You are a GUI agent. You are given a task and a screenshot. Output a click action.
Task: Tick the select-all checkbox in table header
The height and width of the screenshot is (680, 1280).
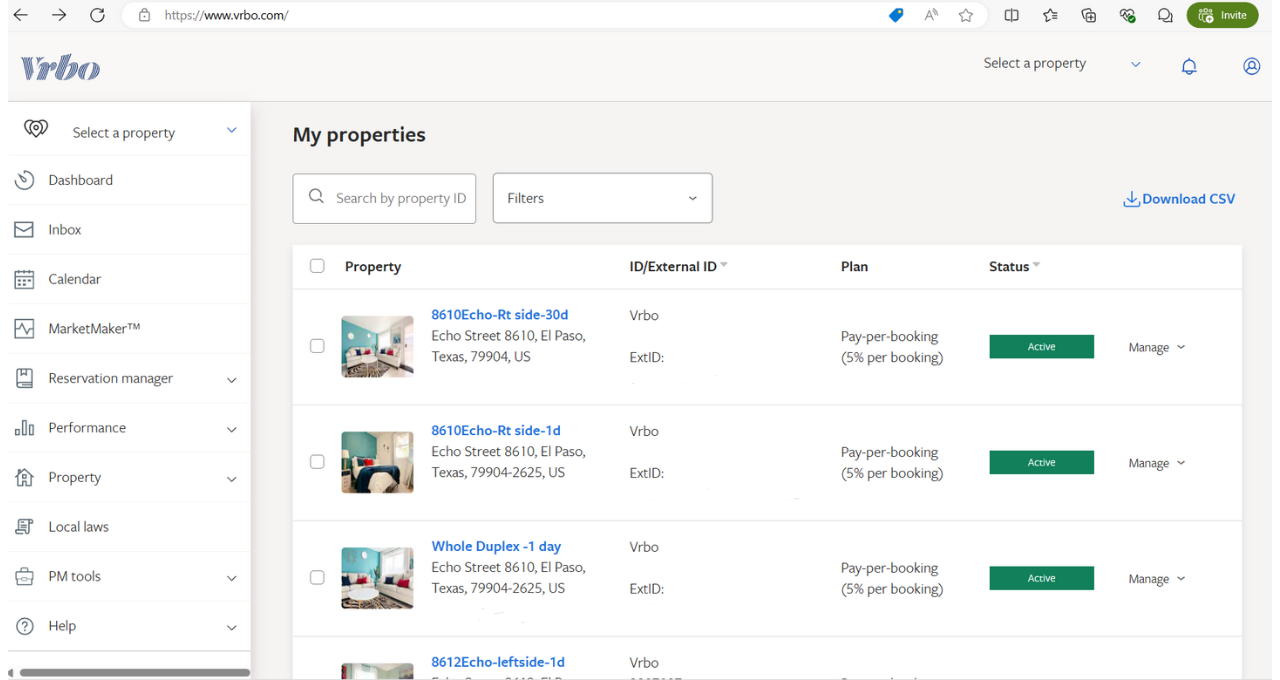click(x=317, y=266)
